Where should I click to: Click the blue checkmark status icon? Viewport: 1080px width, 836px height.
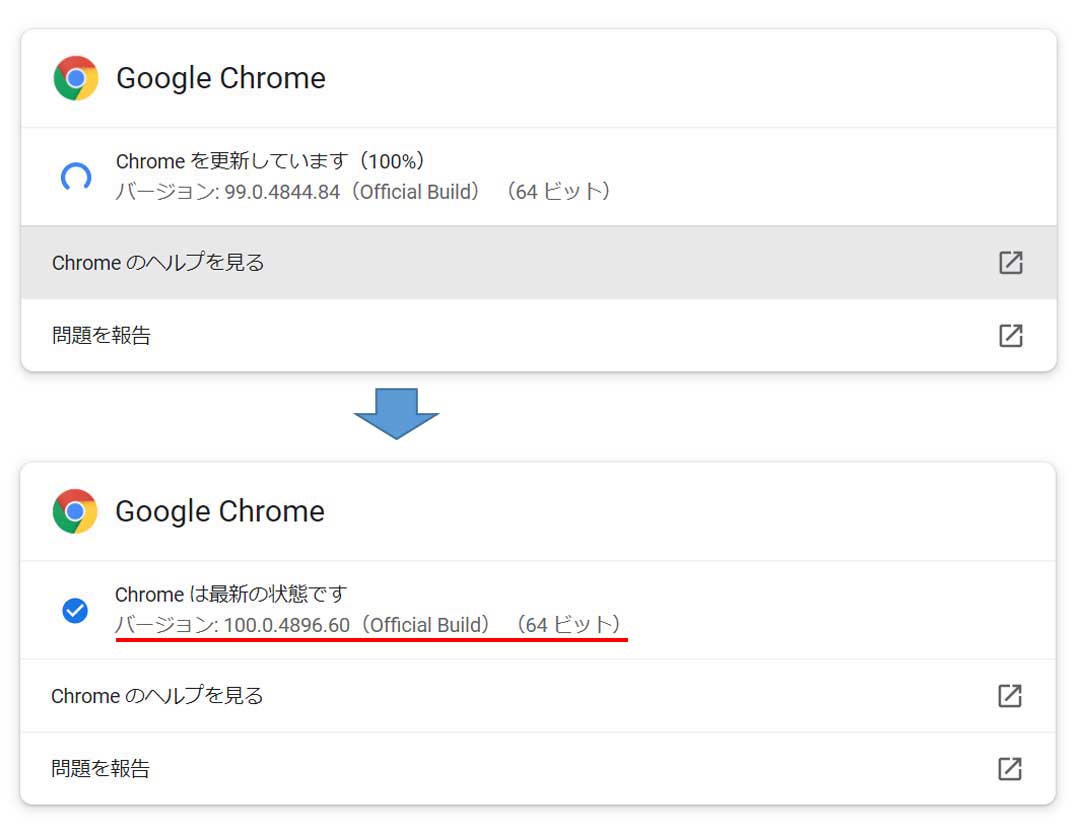pyautogui.click(x=75, y=610)
